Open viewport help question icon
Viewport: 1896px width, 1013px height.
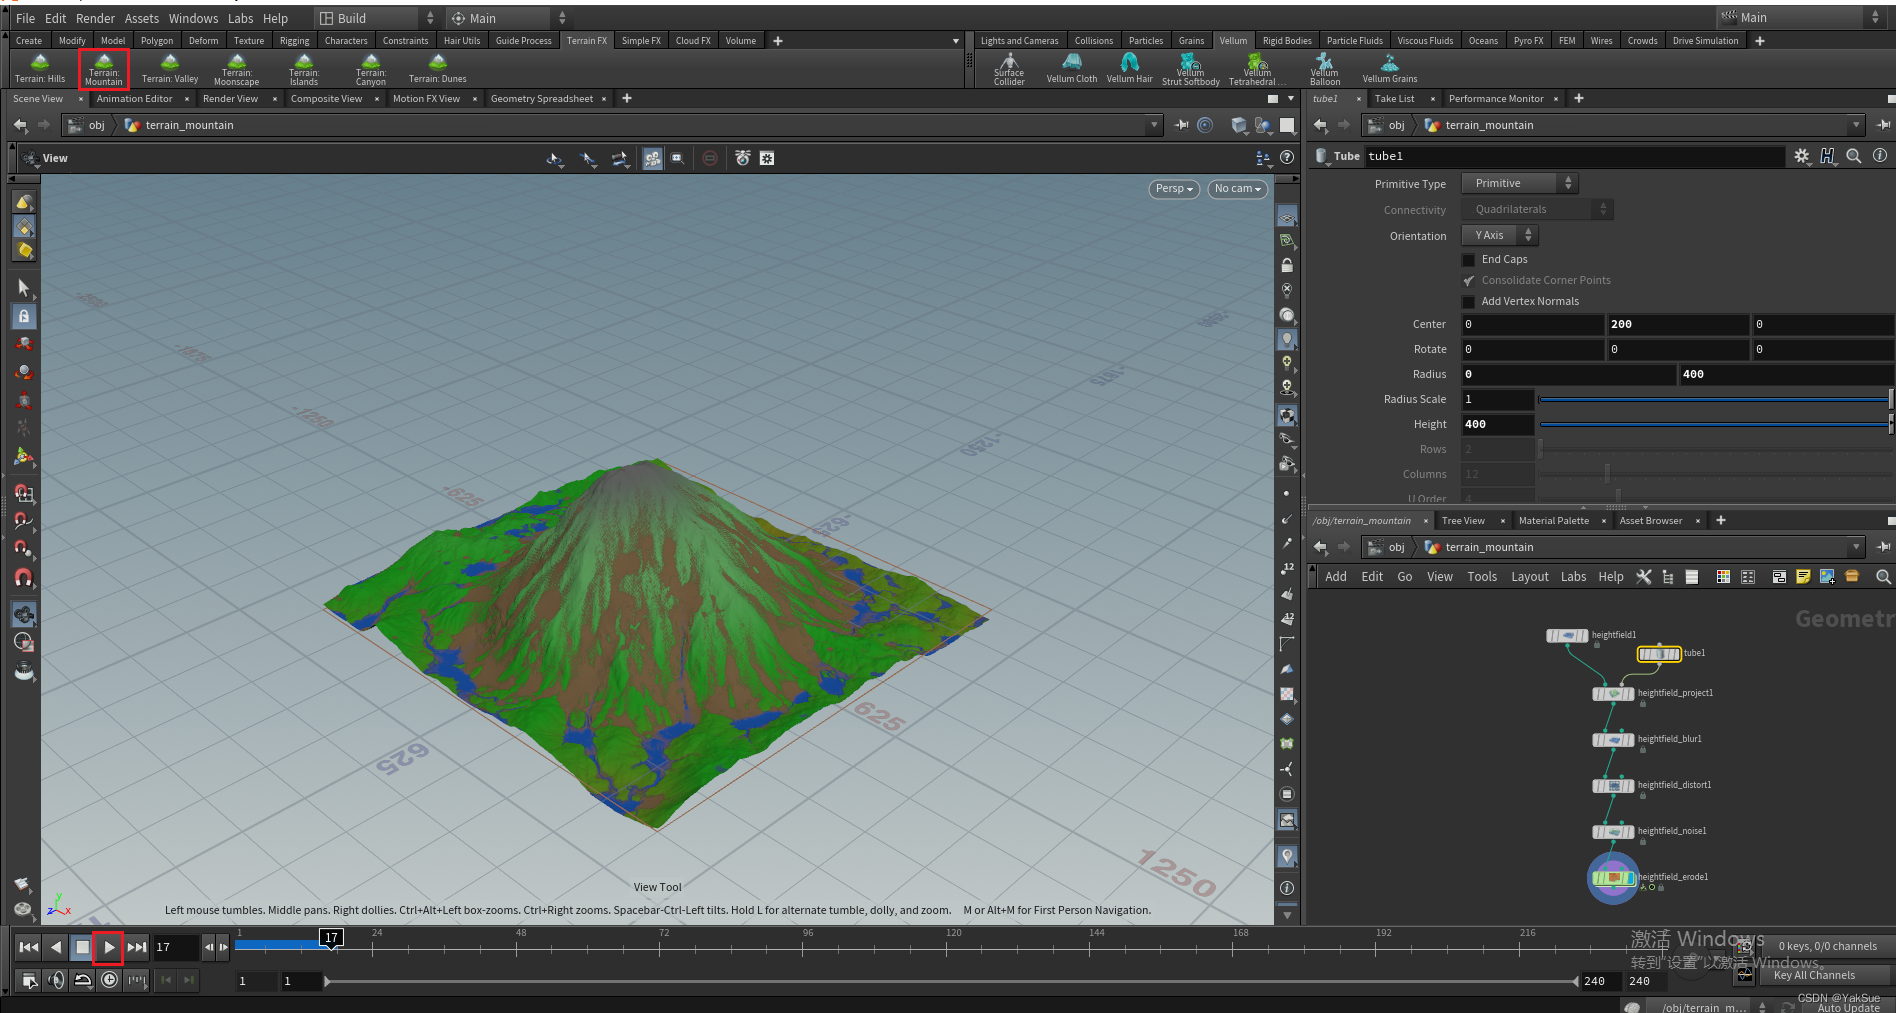click(1287, 157)
